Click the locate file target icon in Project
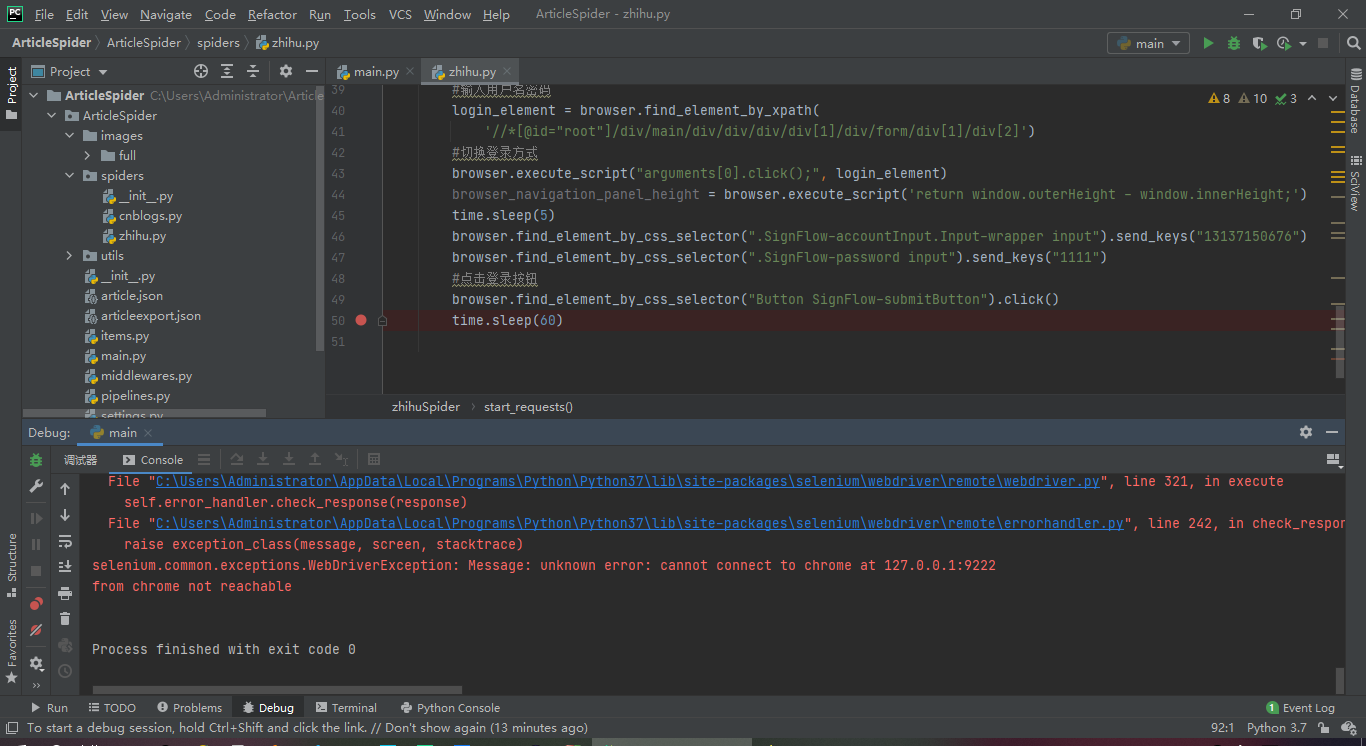The image size is (1366, 746). [x=201, y=71]
